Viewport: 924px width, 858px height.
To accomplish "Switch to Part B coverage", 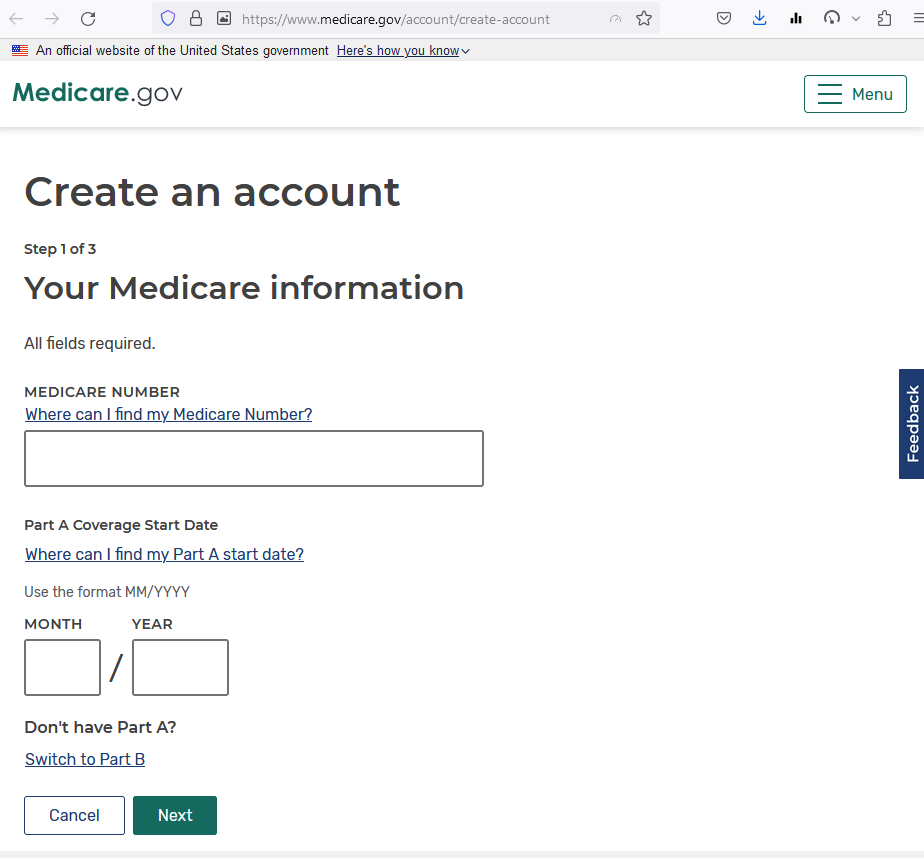I will coord(85,759).
